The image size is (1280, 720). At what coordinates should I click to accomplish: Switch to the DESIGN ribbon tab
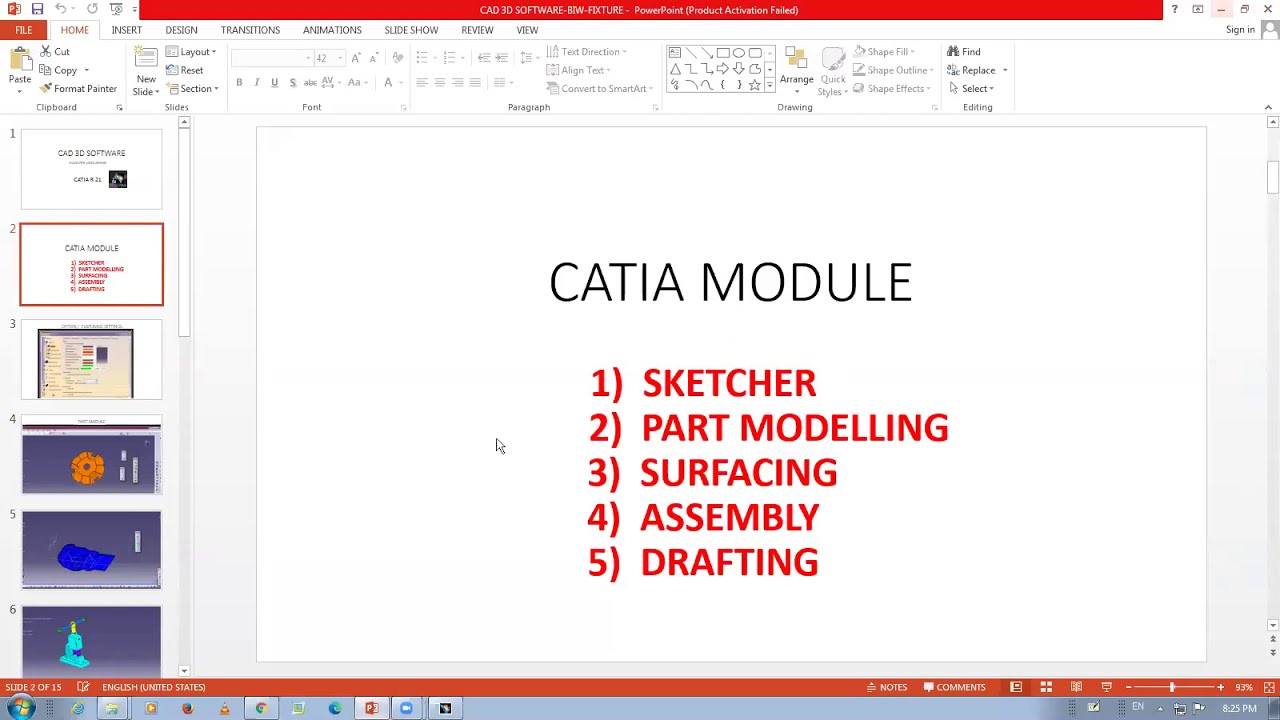pyautogui.click(x=181, y=29)
